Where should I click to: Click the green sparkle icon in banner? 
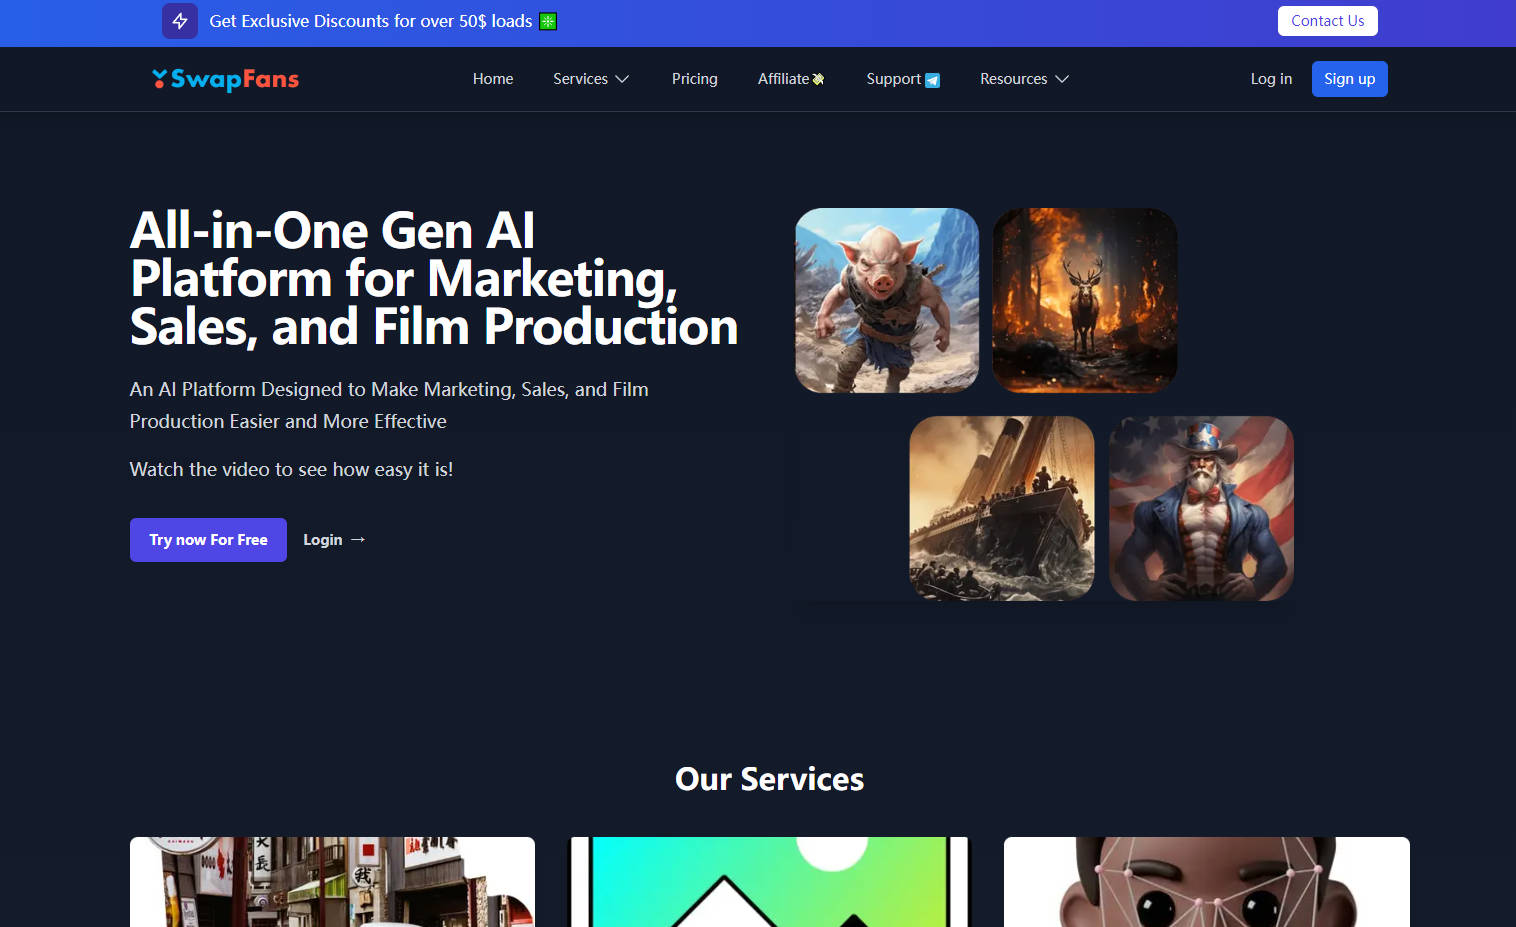coord(548,22)
